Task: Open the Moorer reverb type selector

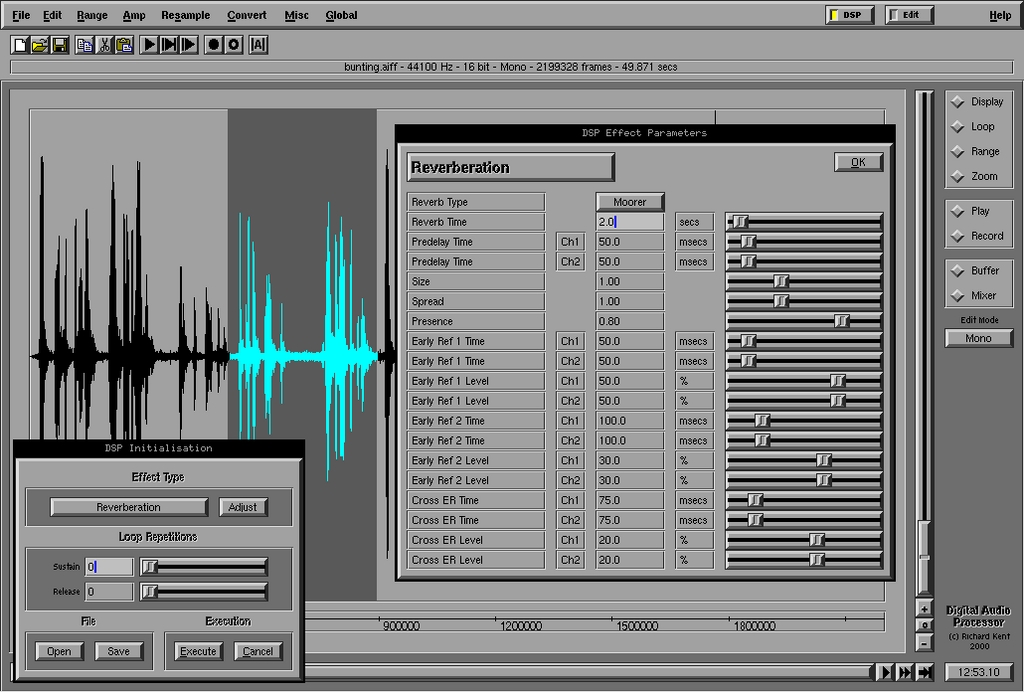Action: pos(630,202)
